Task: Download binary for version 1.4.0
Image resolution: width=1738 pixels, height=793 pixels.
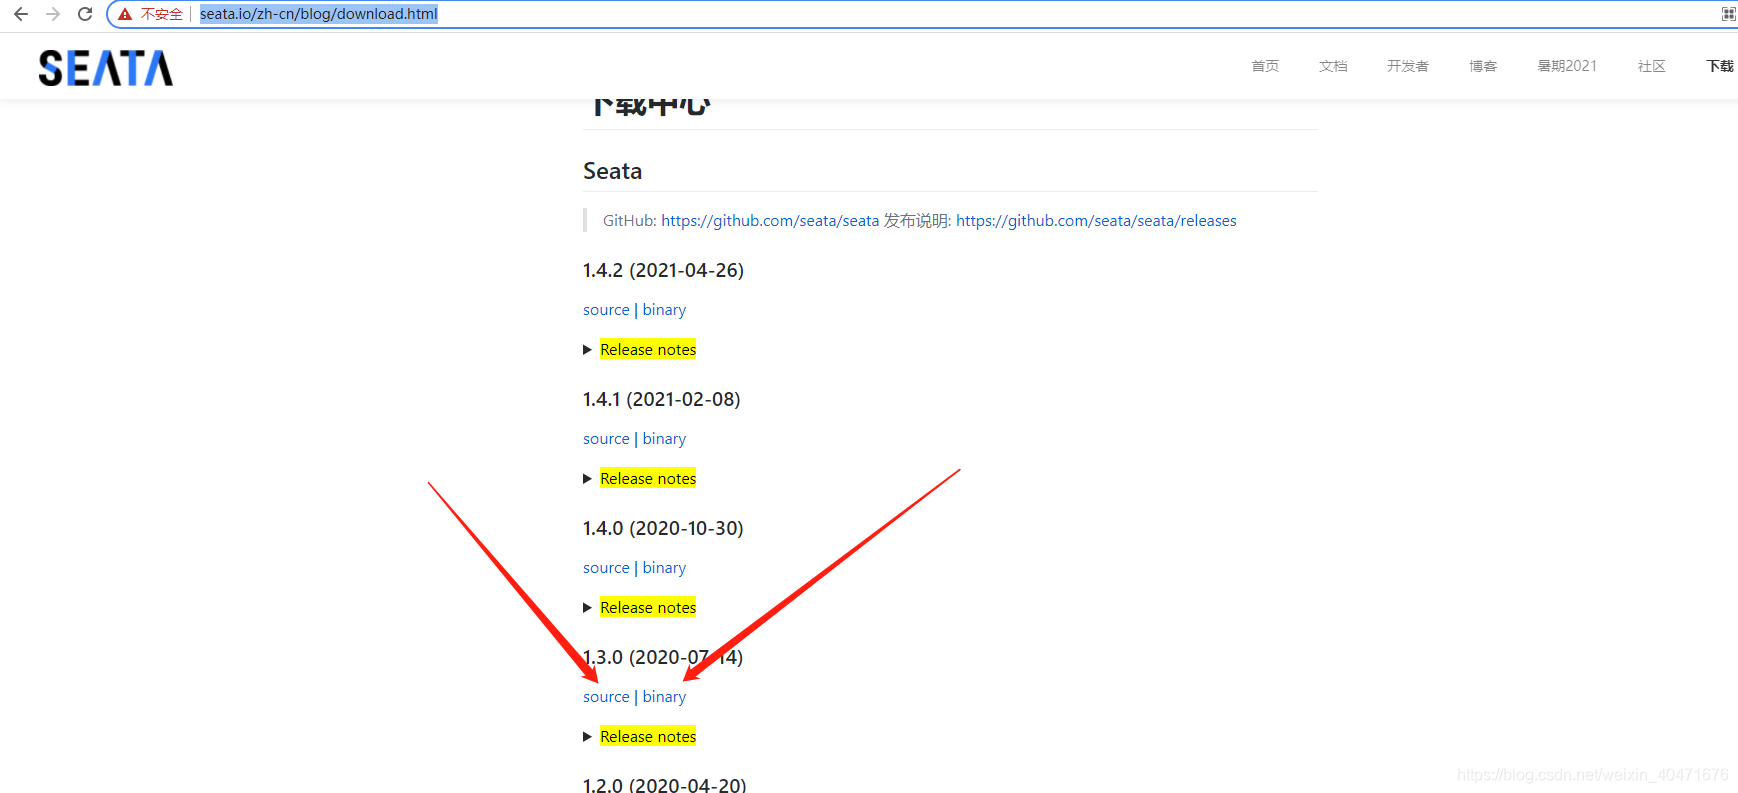Action: (x=664, y=568)
